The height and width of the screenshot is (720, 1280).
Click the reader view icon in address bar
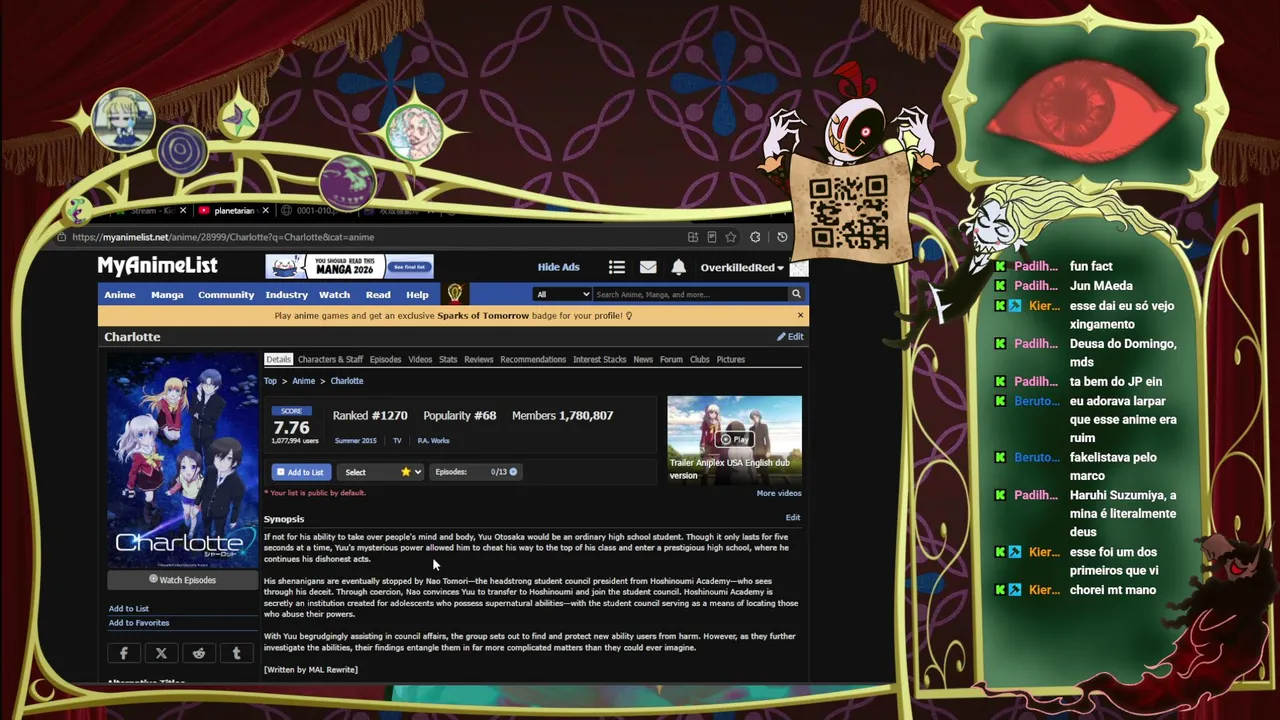[711, 237]
